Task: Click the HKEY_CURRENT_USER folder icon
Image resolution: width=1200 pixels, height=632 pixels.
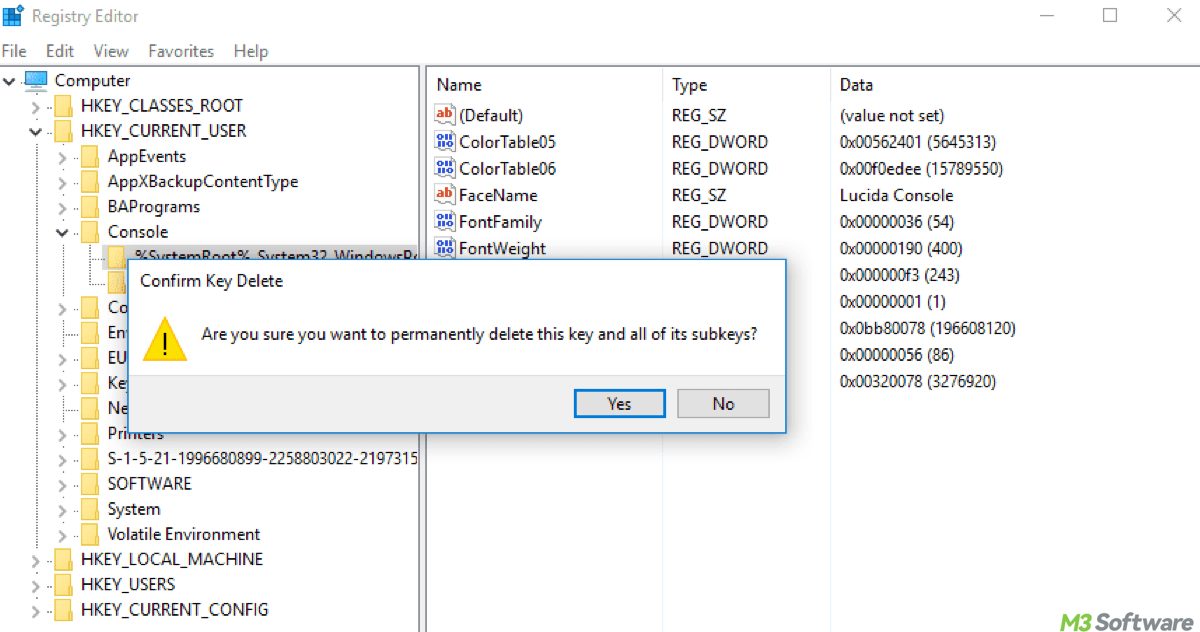Action: [x=64, y=131]
